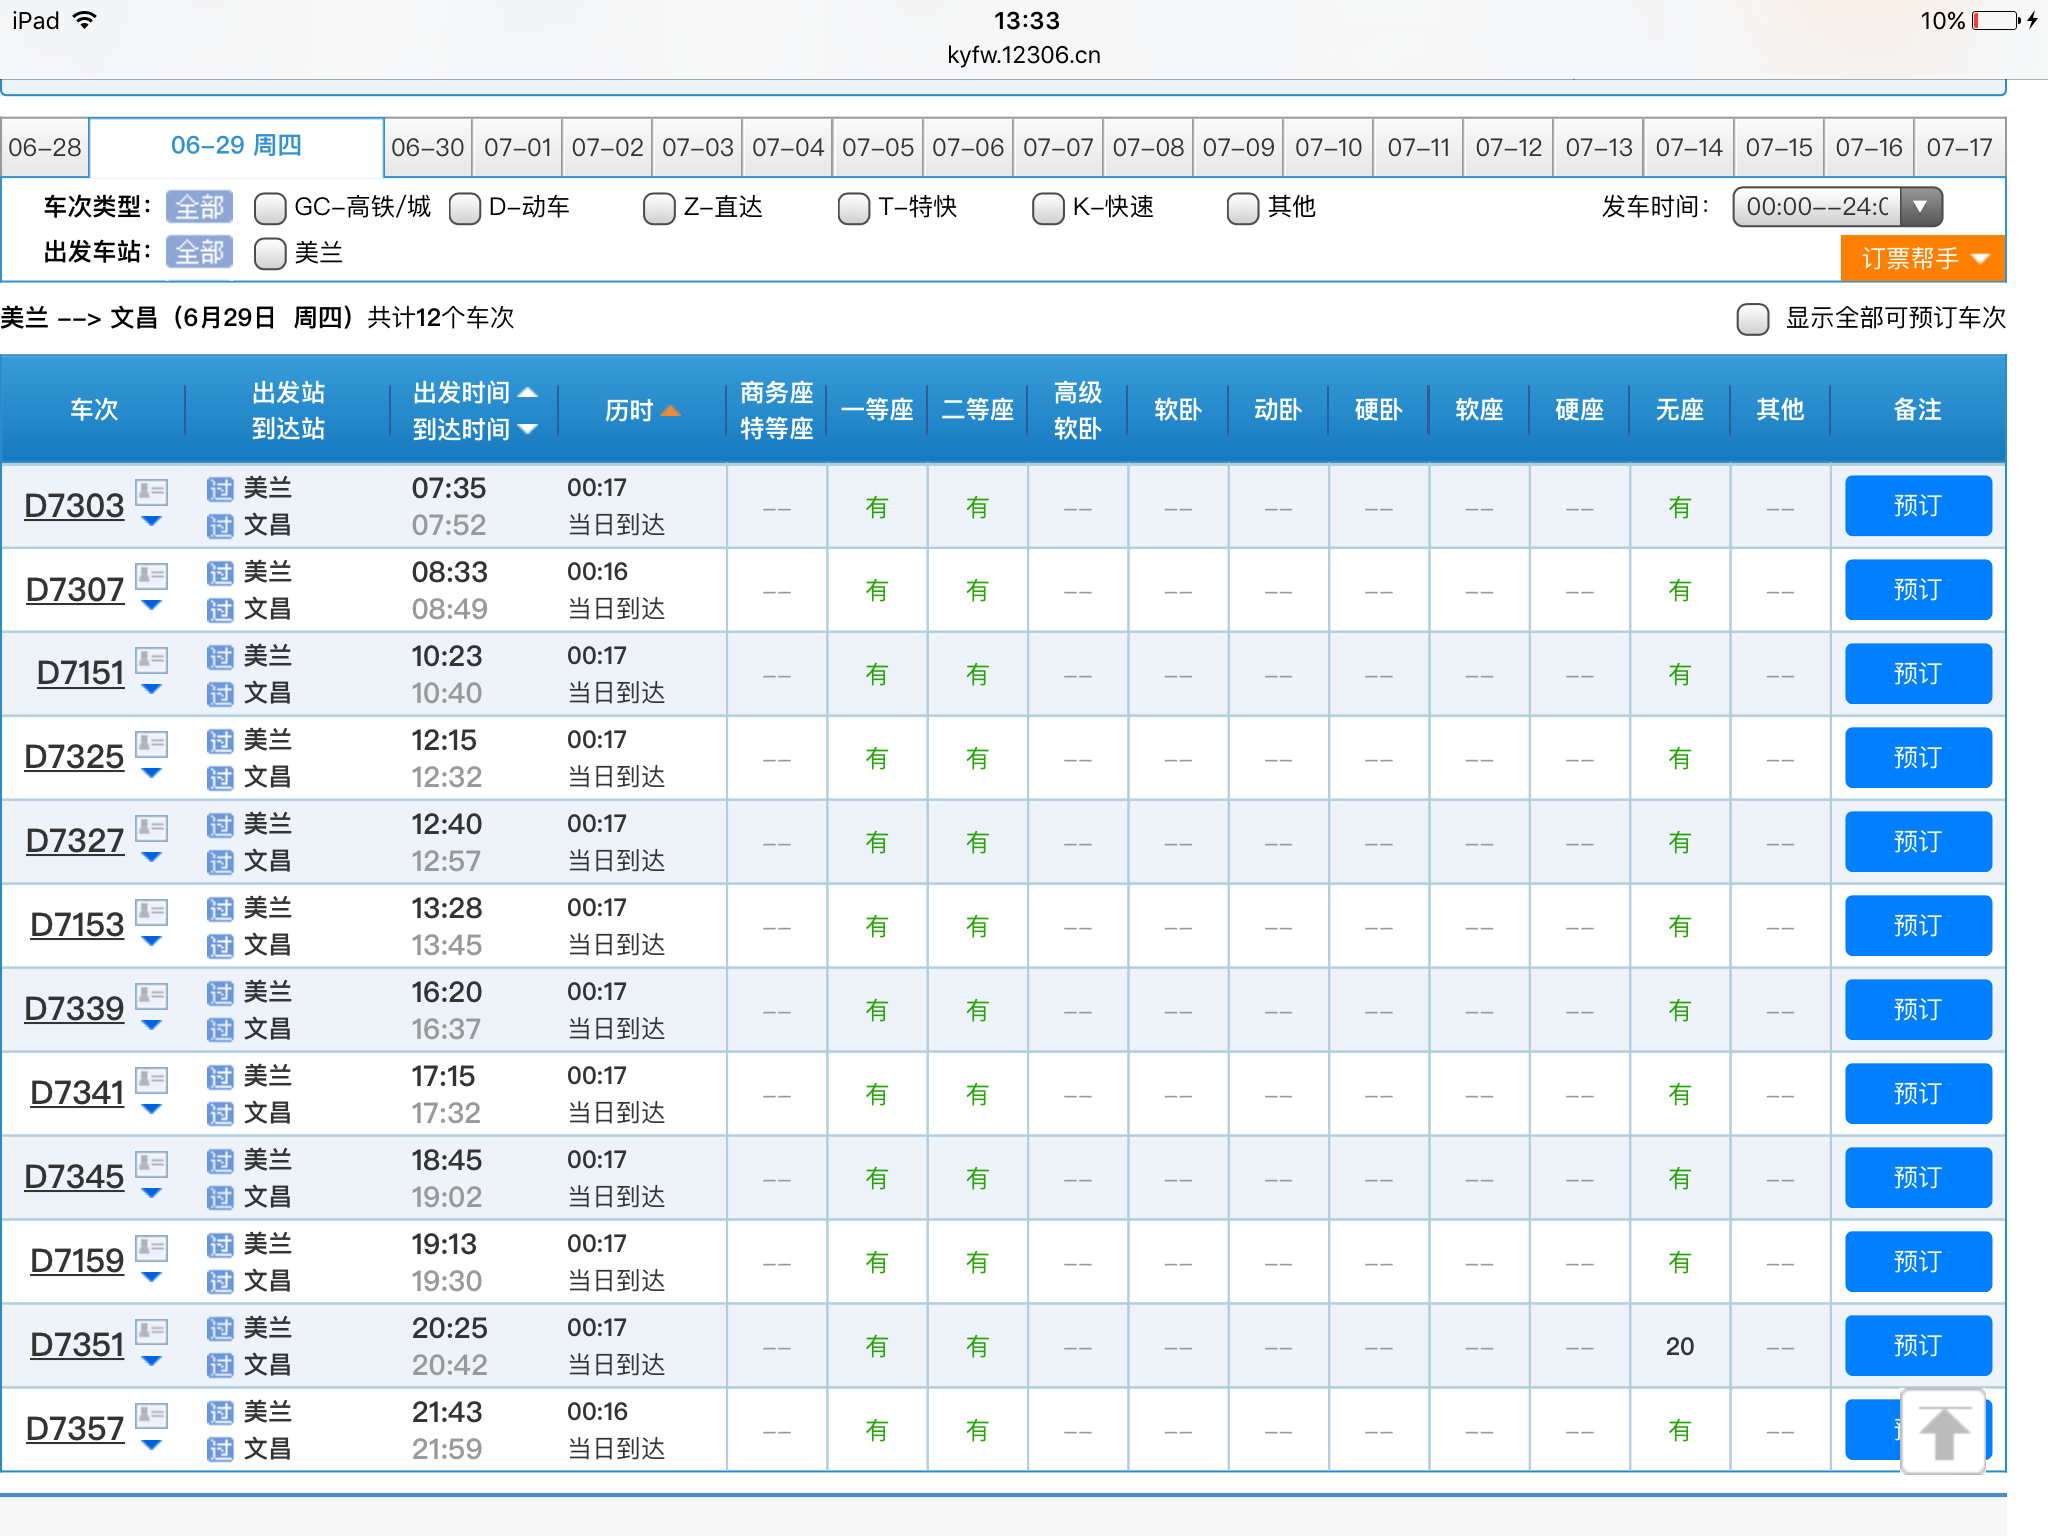Open train number link D7153
Screen dimensions: 2048x1536
[77, 926]
